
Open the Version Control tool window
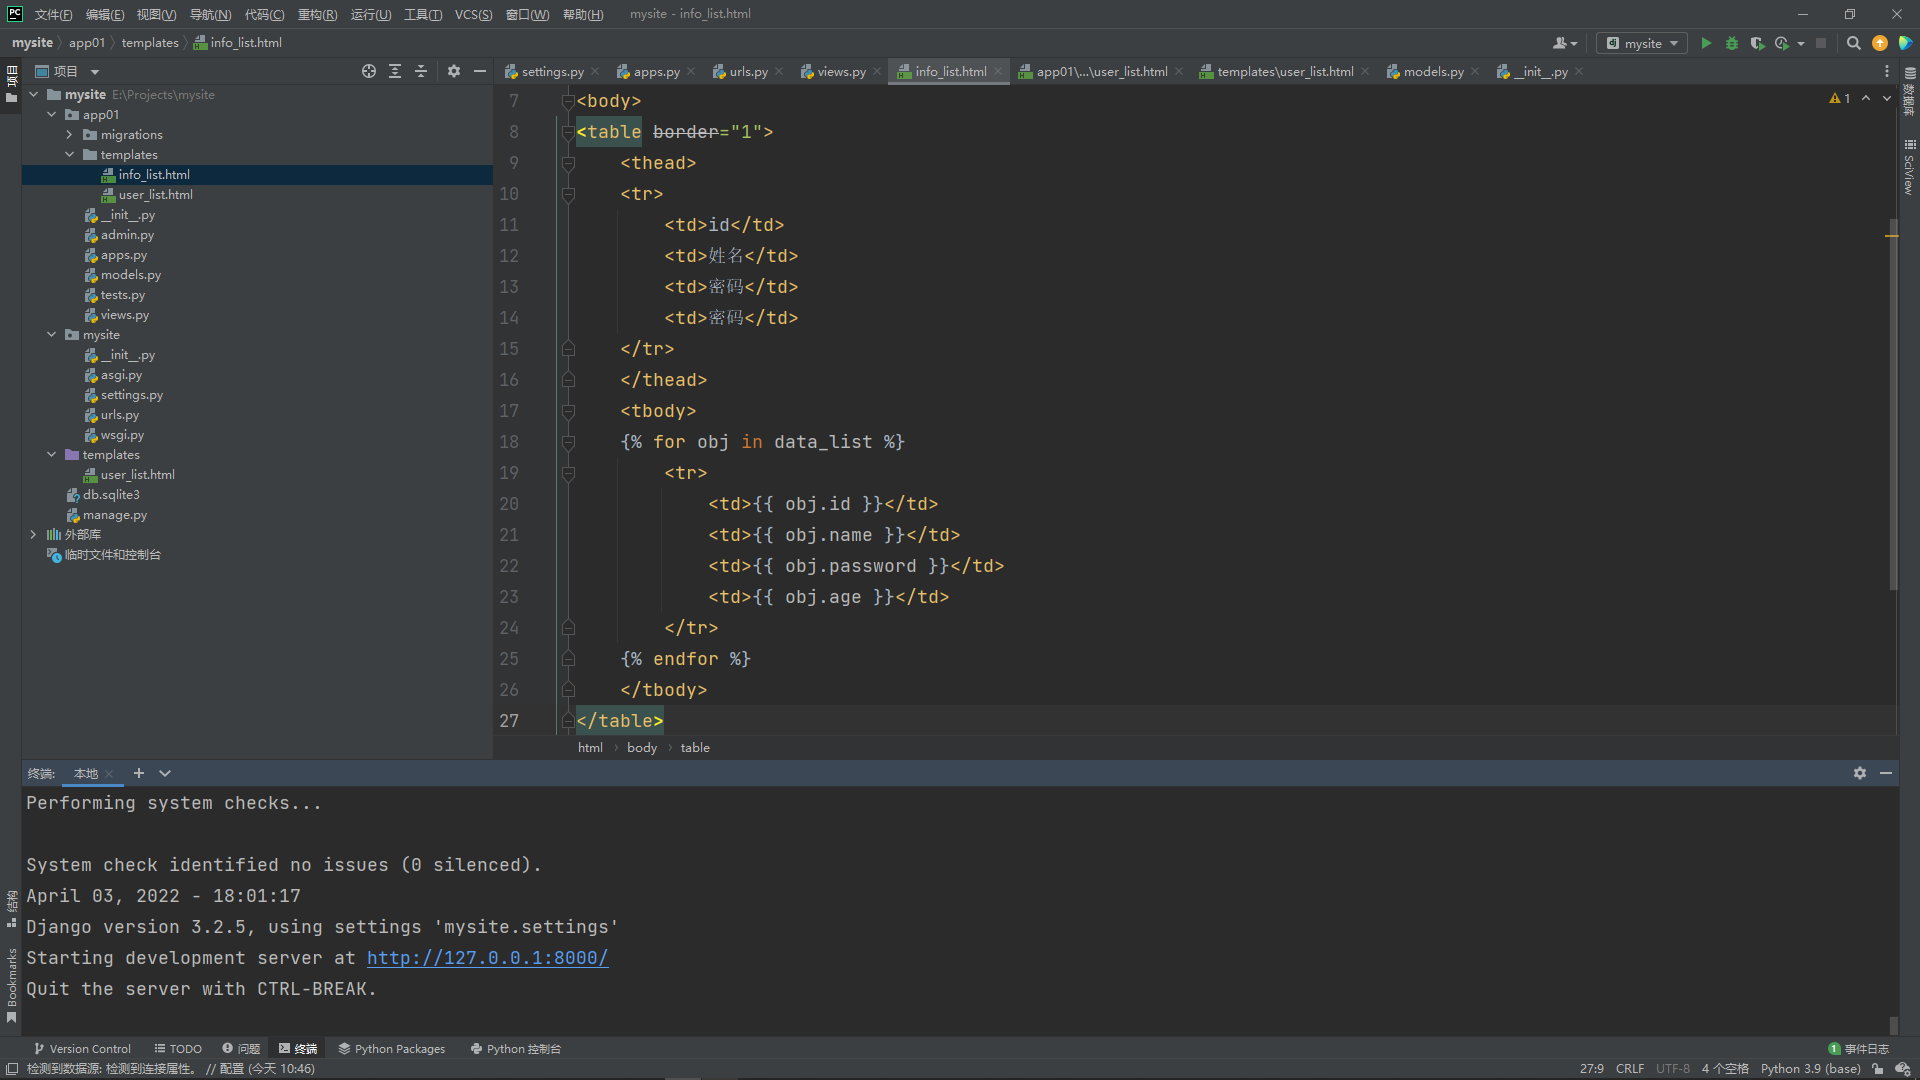[82, 1049]
